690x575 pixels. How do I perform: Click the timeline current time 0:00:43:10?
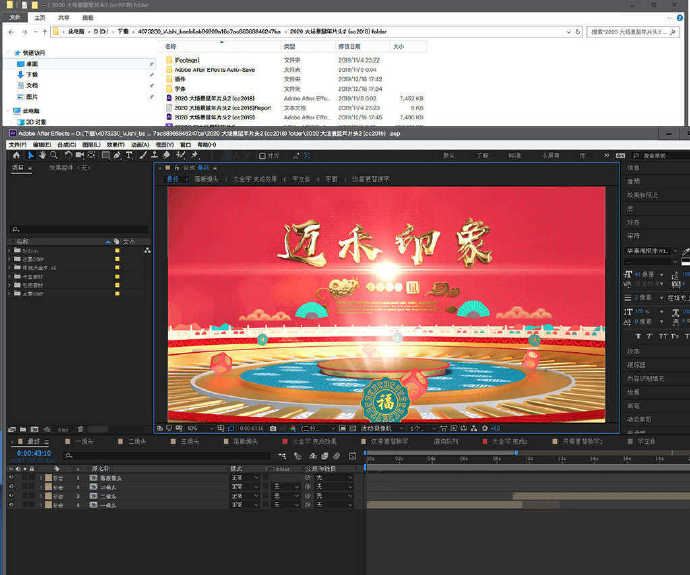(x=34, y=453)
